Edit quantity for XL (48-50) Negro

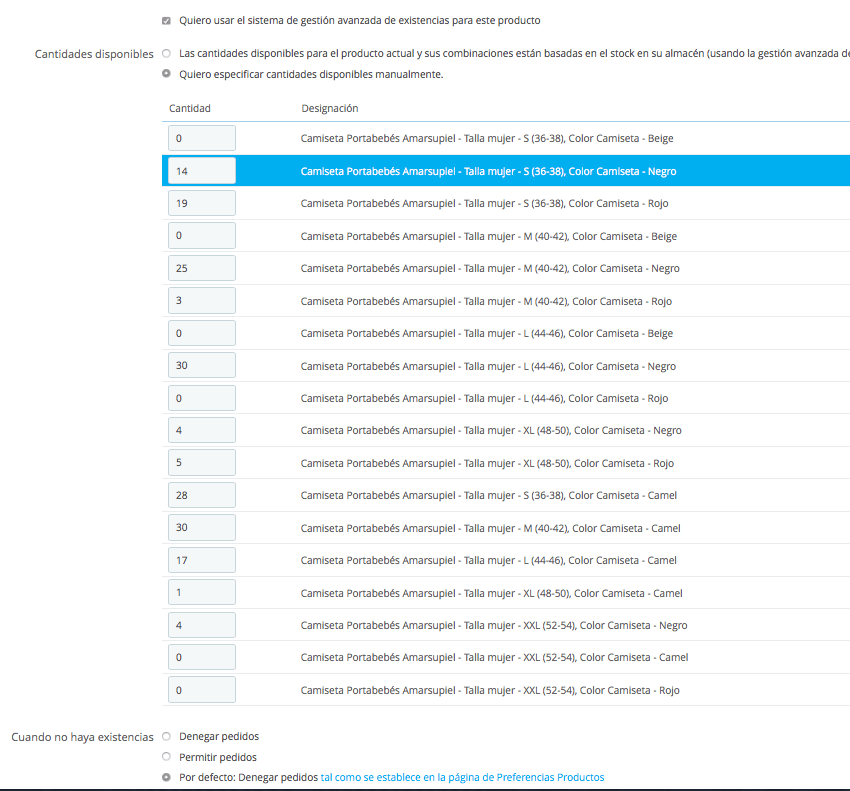coord(202,430)
